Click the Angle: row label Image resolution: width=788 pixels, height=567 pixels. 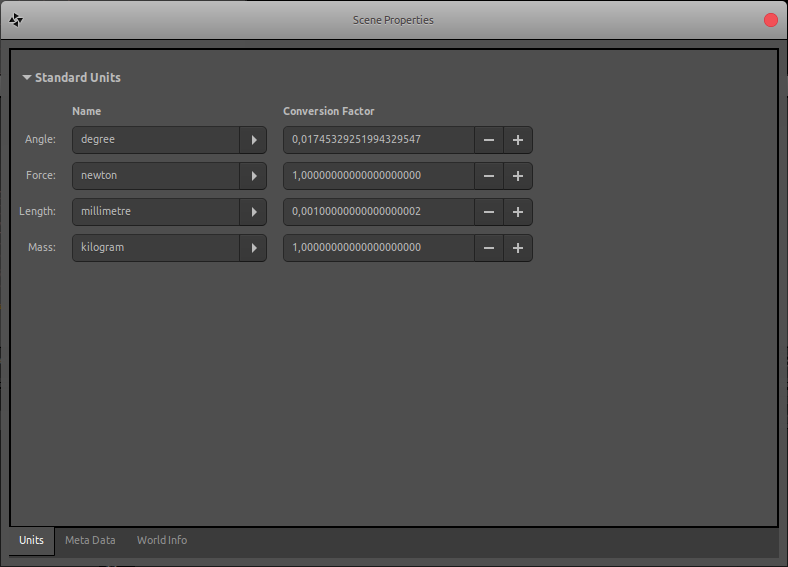click(x=40, y=139)
